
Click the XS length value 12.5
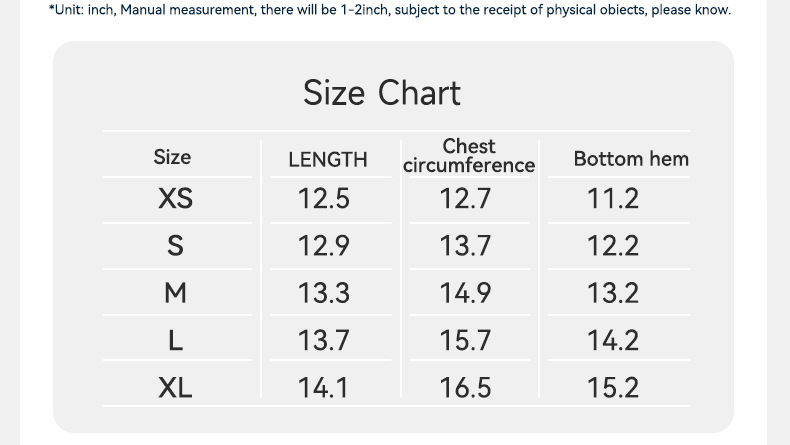(324, 199)
